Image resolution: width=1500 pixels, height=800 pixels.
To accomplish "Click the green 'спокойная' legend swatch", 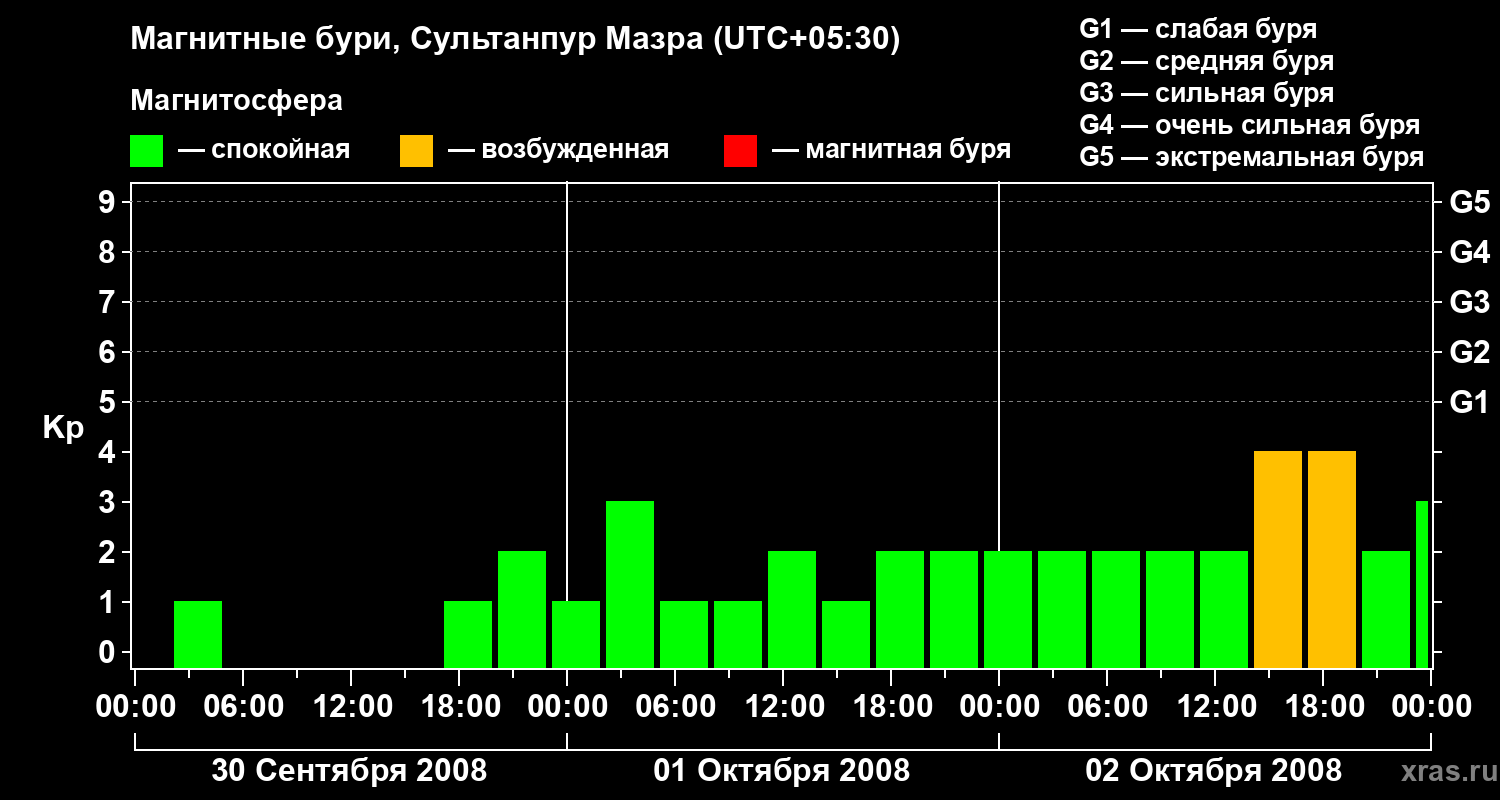I will pos(146,151).
